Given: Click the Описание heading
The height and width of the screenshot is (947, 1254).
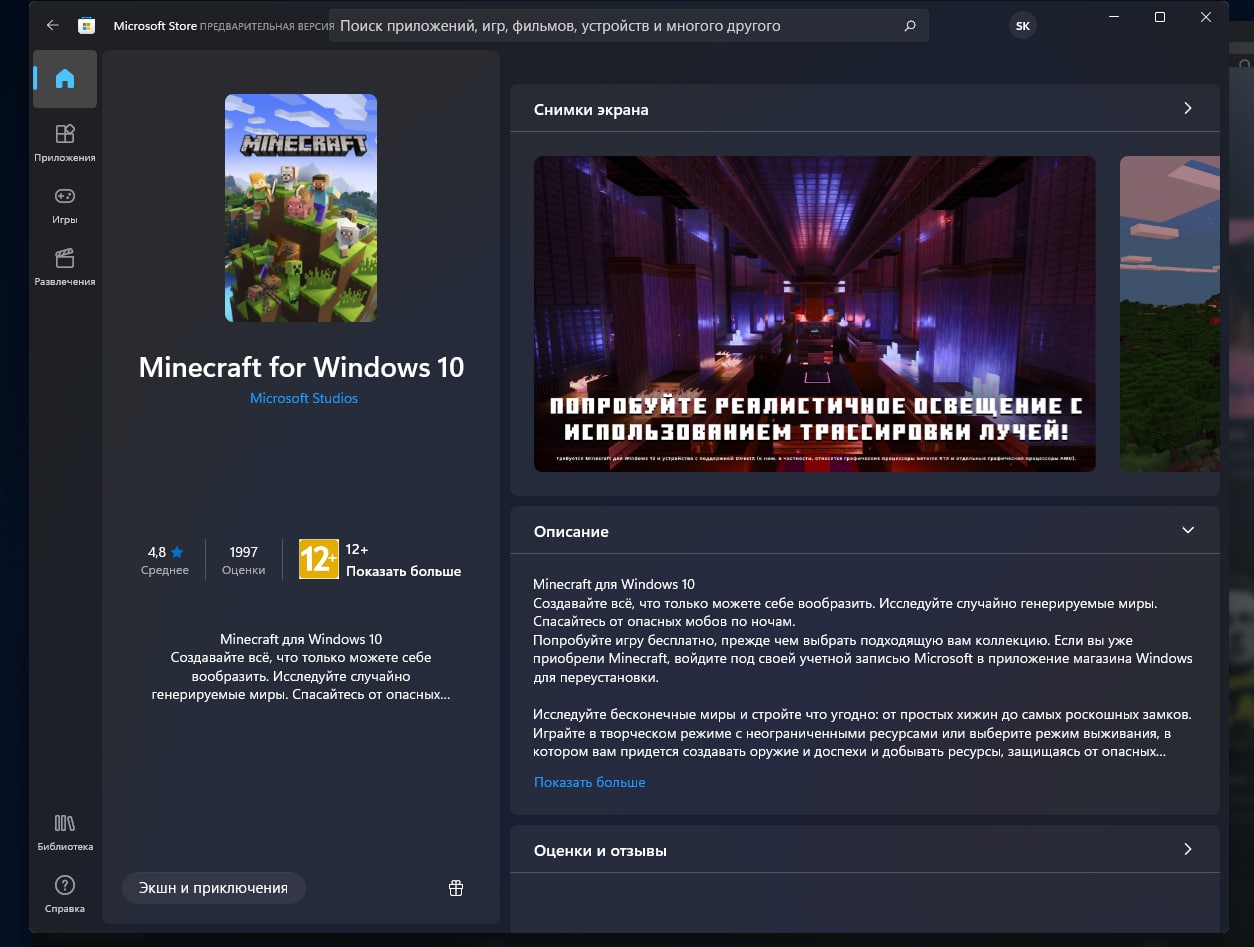Looking at the screenshot, I should (571, 532).
